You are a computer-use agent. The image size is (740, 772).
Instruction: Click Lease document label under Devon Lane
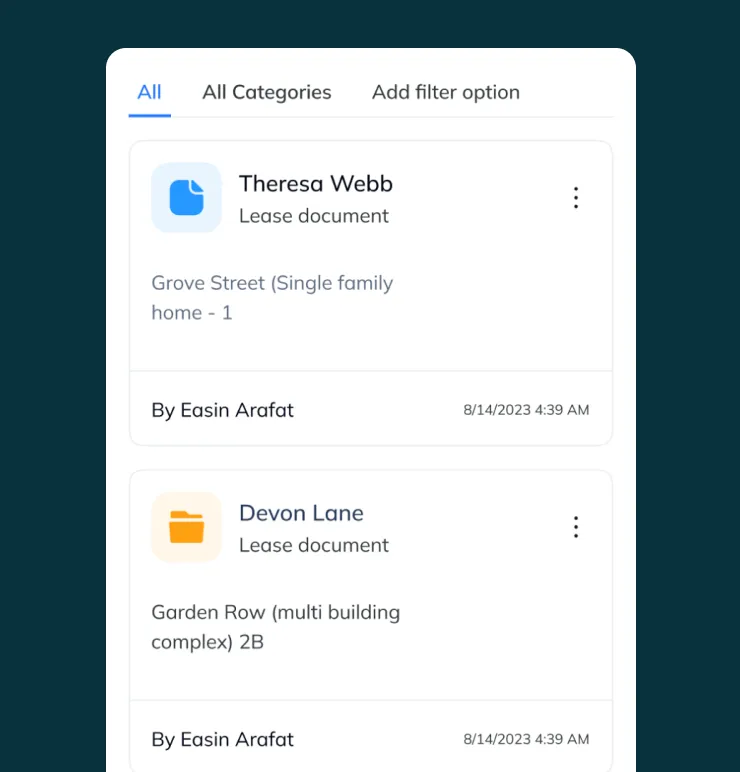click(x=313, y=545)
